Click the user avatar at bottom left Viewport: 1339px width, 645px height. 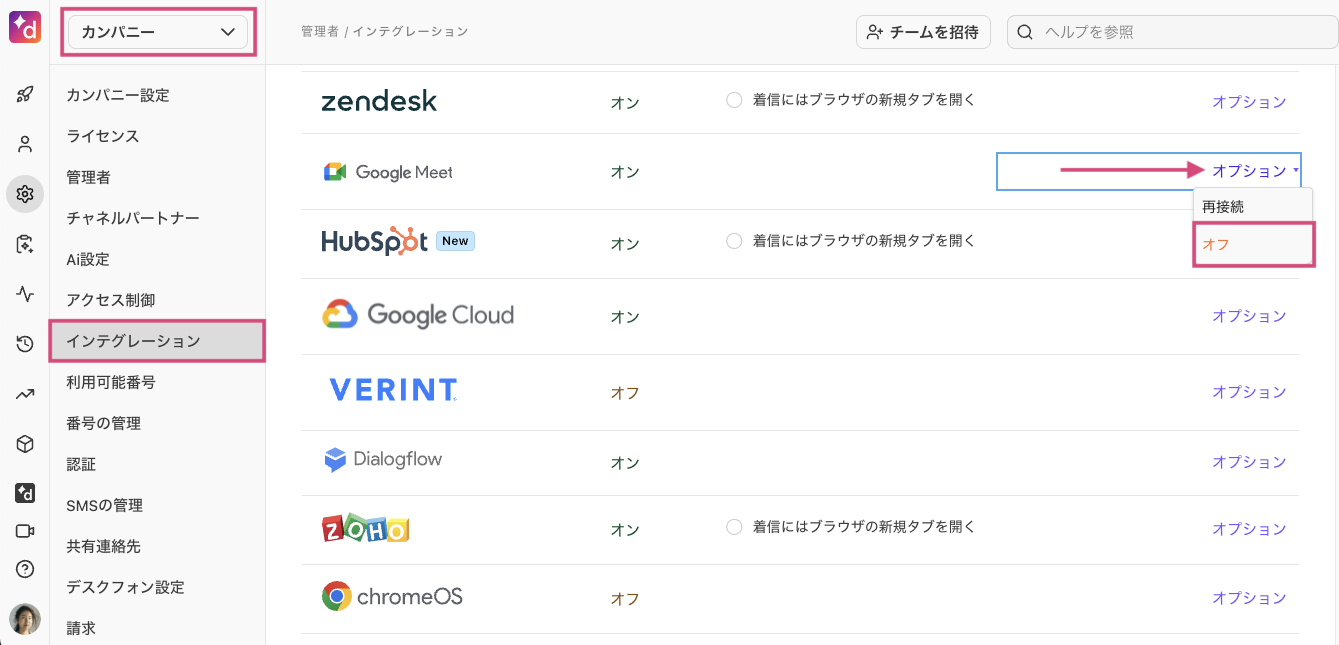[25, 619]
